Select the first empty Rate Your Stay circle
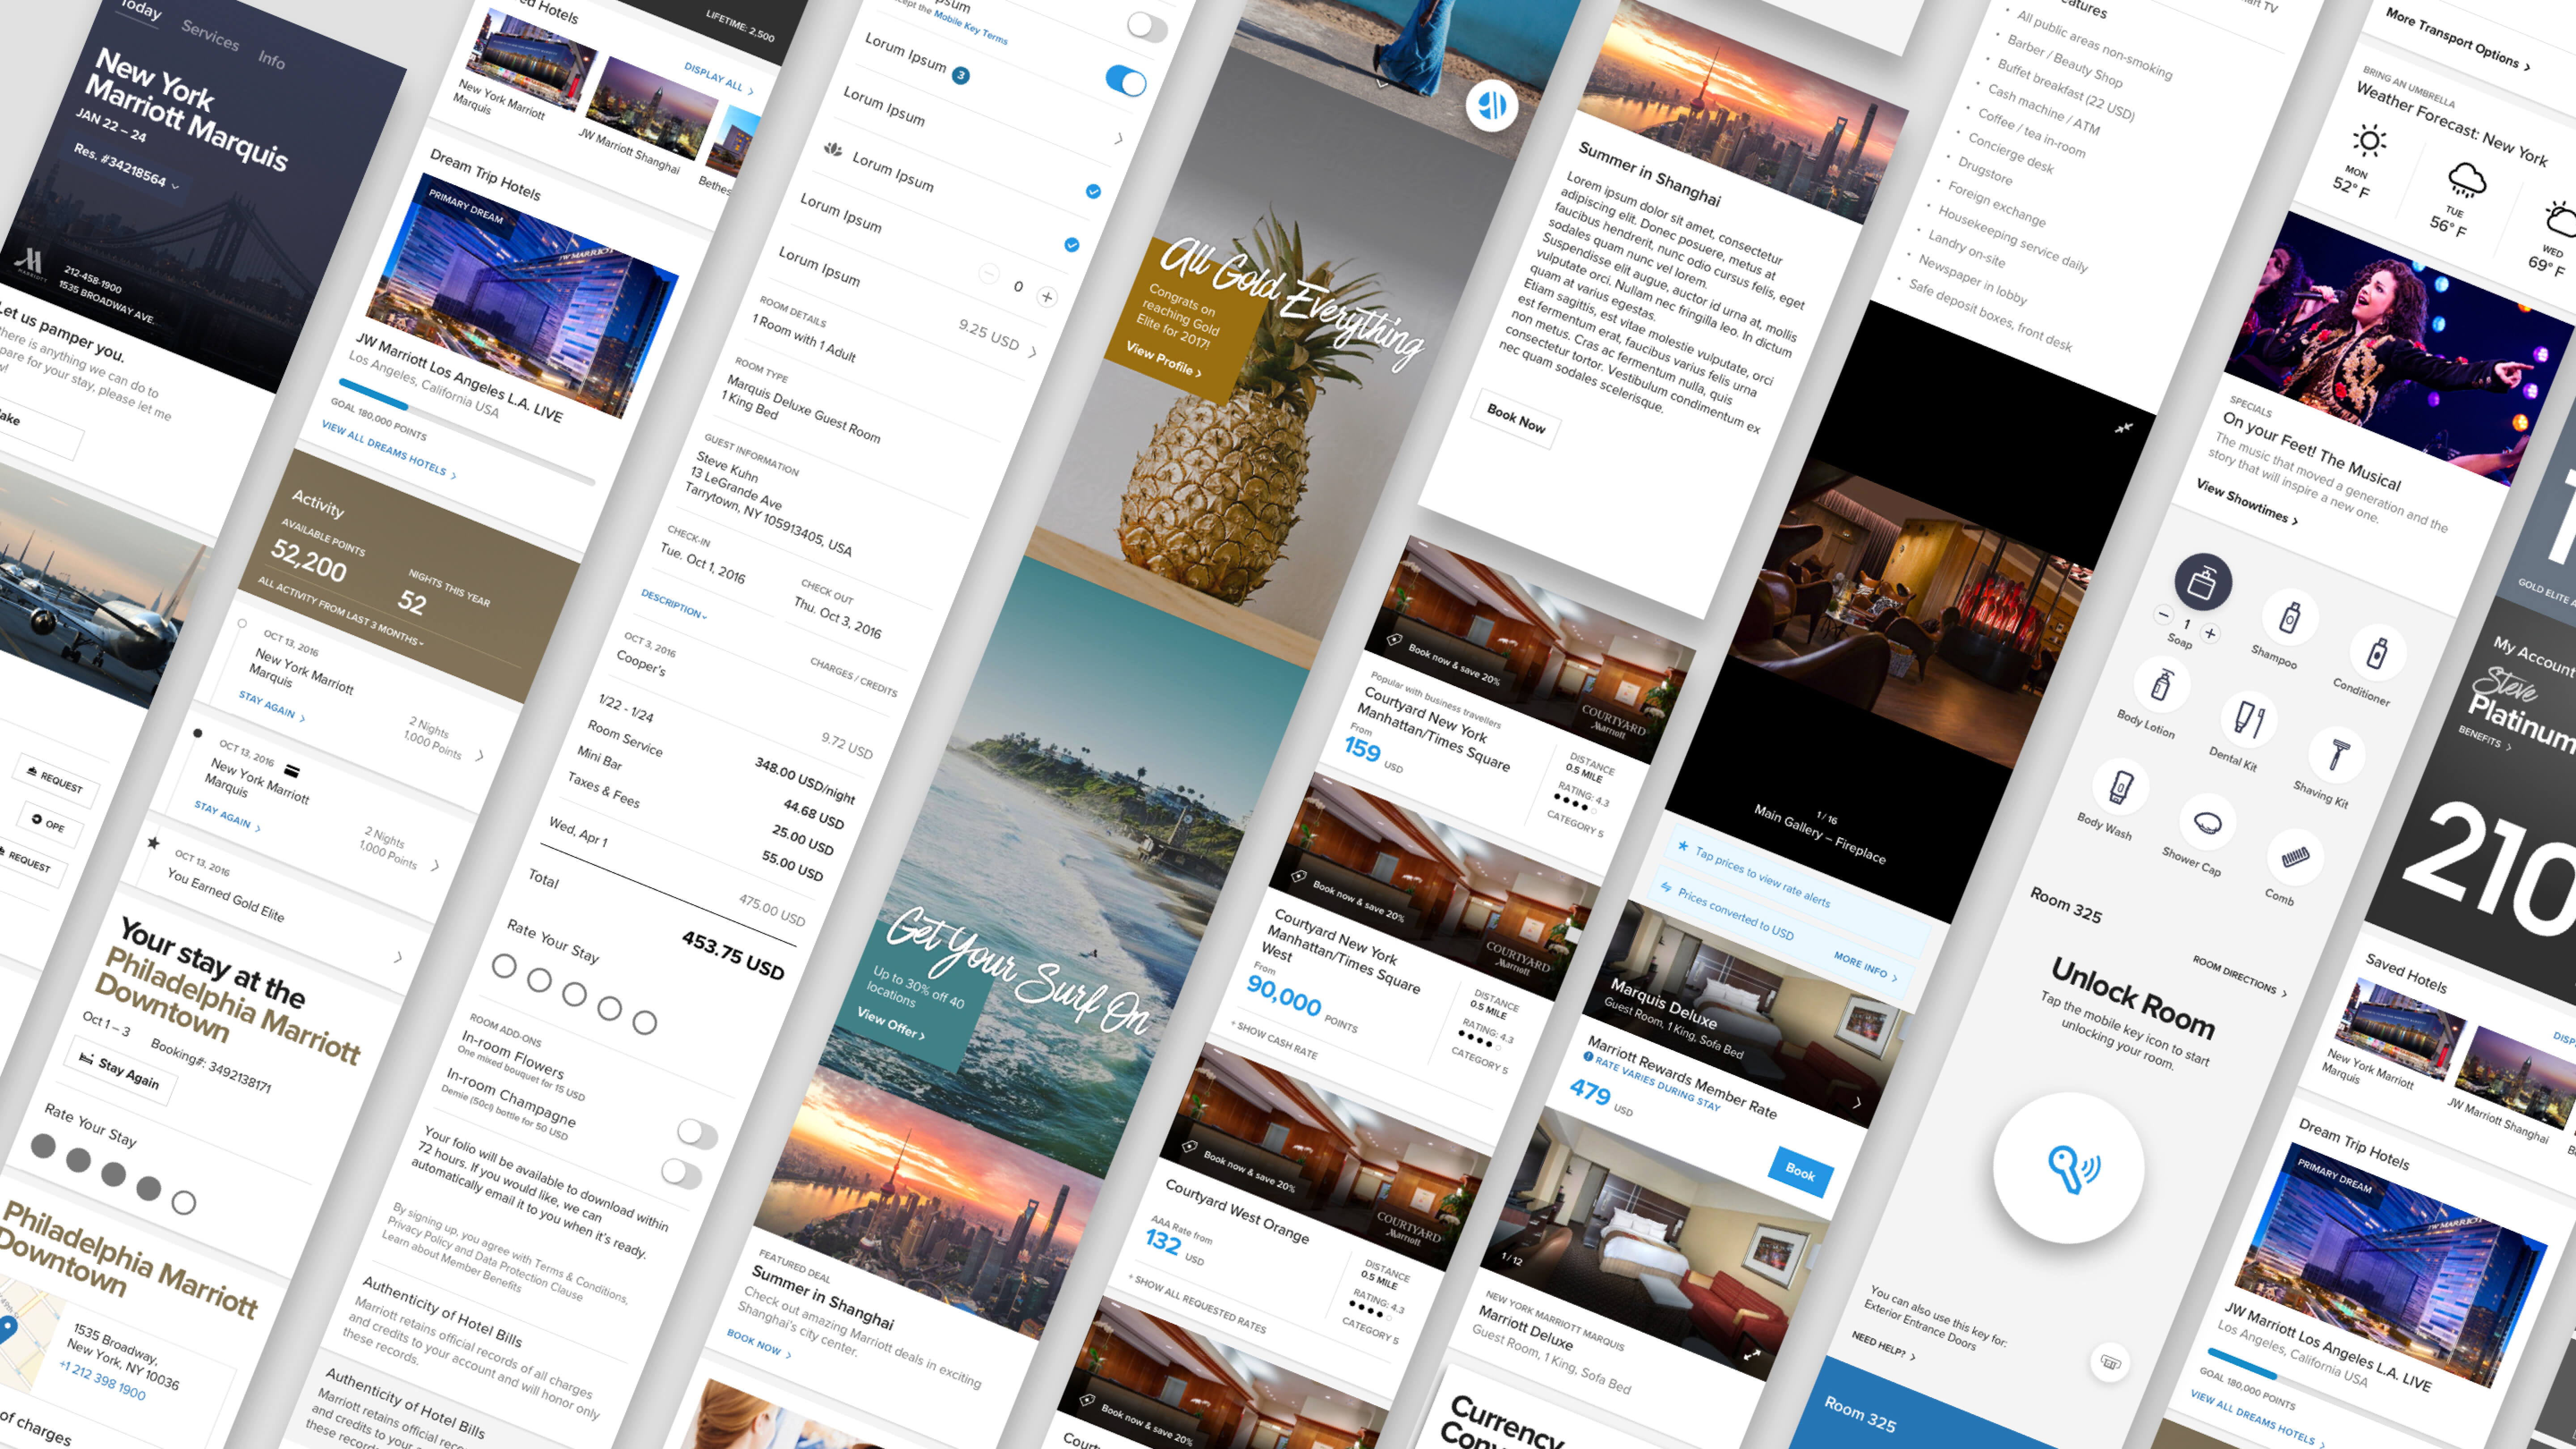Viewport: 2576px width, 1449px height. (504, 966)
